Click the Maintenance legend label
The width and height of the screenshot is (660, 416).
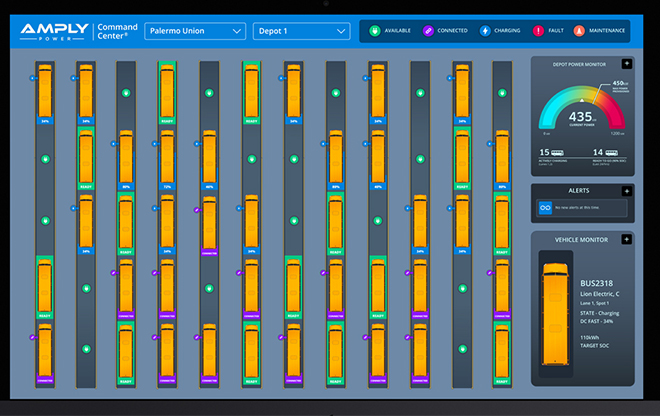606,31
